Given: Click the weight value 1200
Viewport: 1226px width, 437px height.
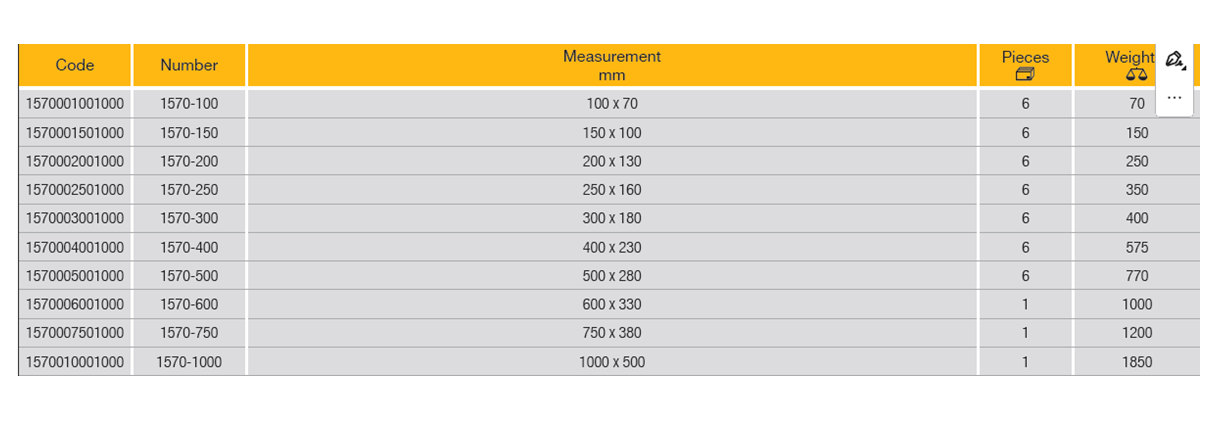Looking at the screenshot, I should (x=1137, y=333).
